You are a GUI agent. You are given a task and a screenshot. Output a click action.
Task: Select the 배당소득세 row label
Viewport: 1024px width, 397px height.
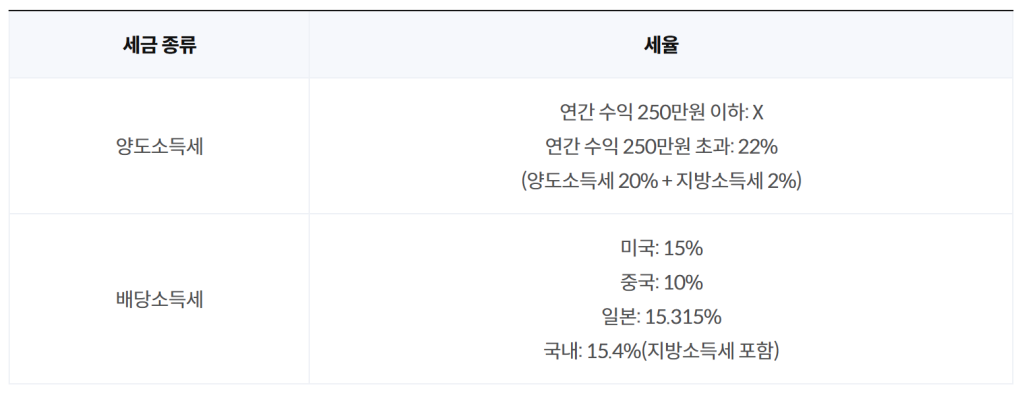tap(159, 300)
